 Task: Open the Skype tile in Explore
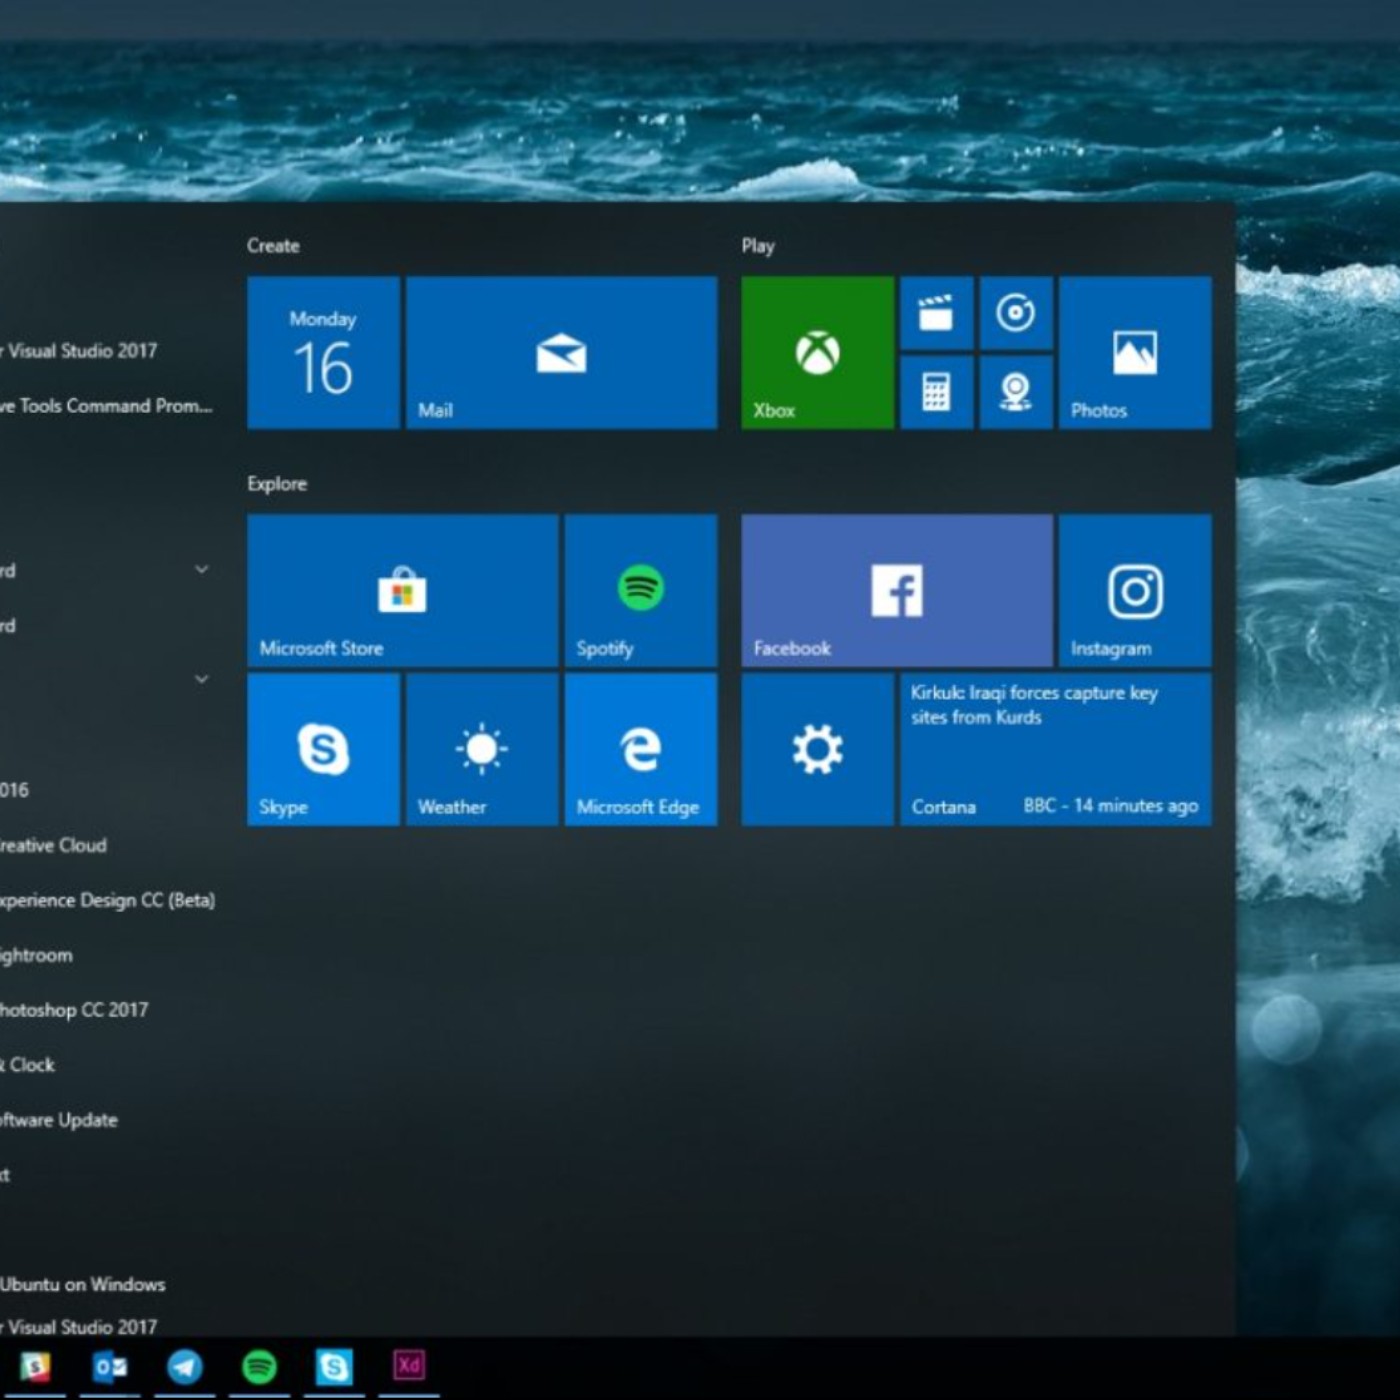point(323,749)
